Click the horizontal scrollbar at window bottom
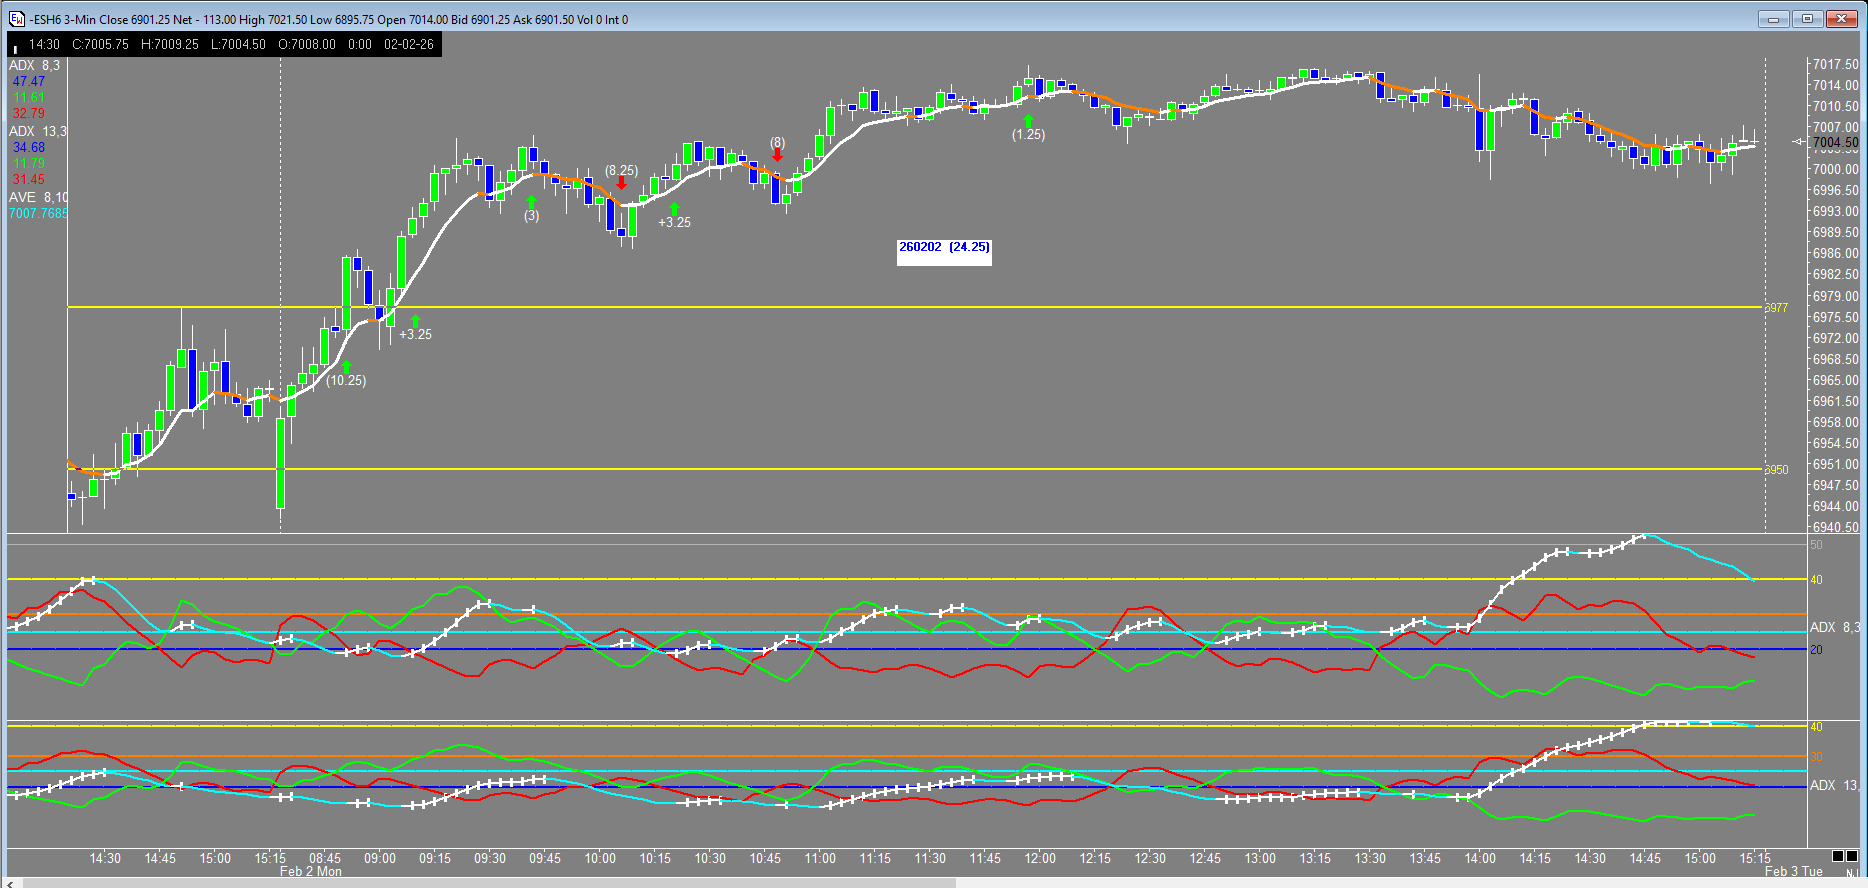This screenshot has height=888, width=1868. [488, 883]
